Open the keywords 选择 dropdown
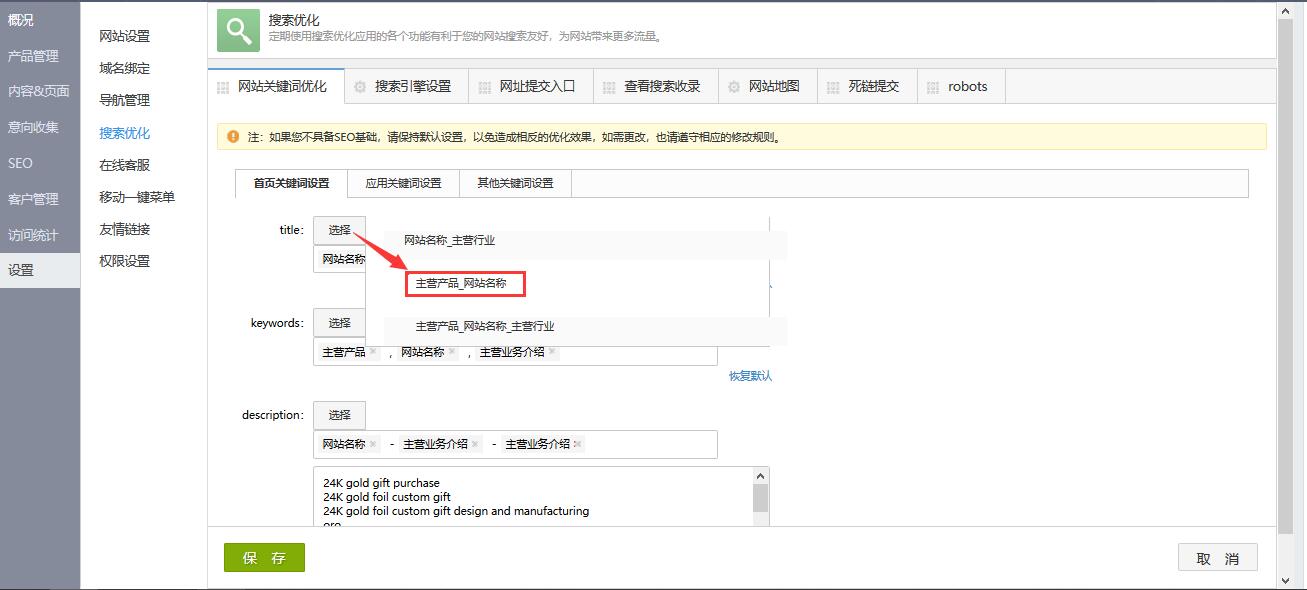The image size is (1307, 590). [339, 323]
